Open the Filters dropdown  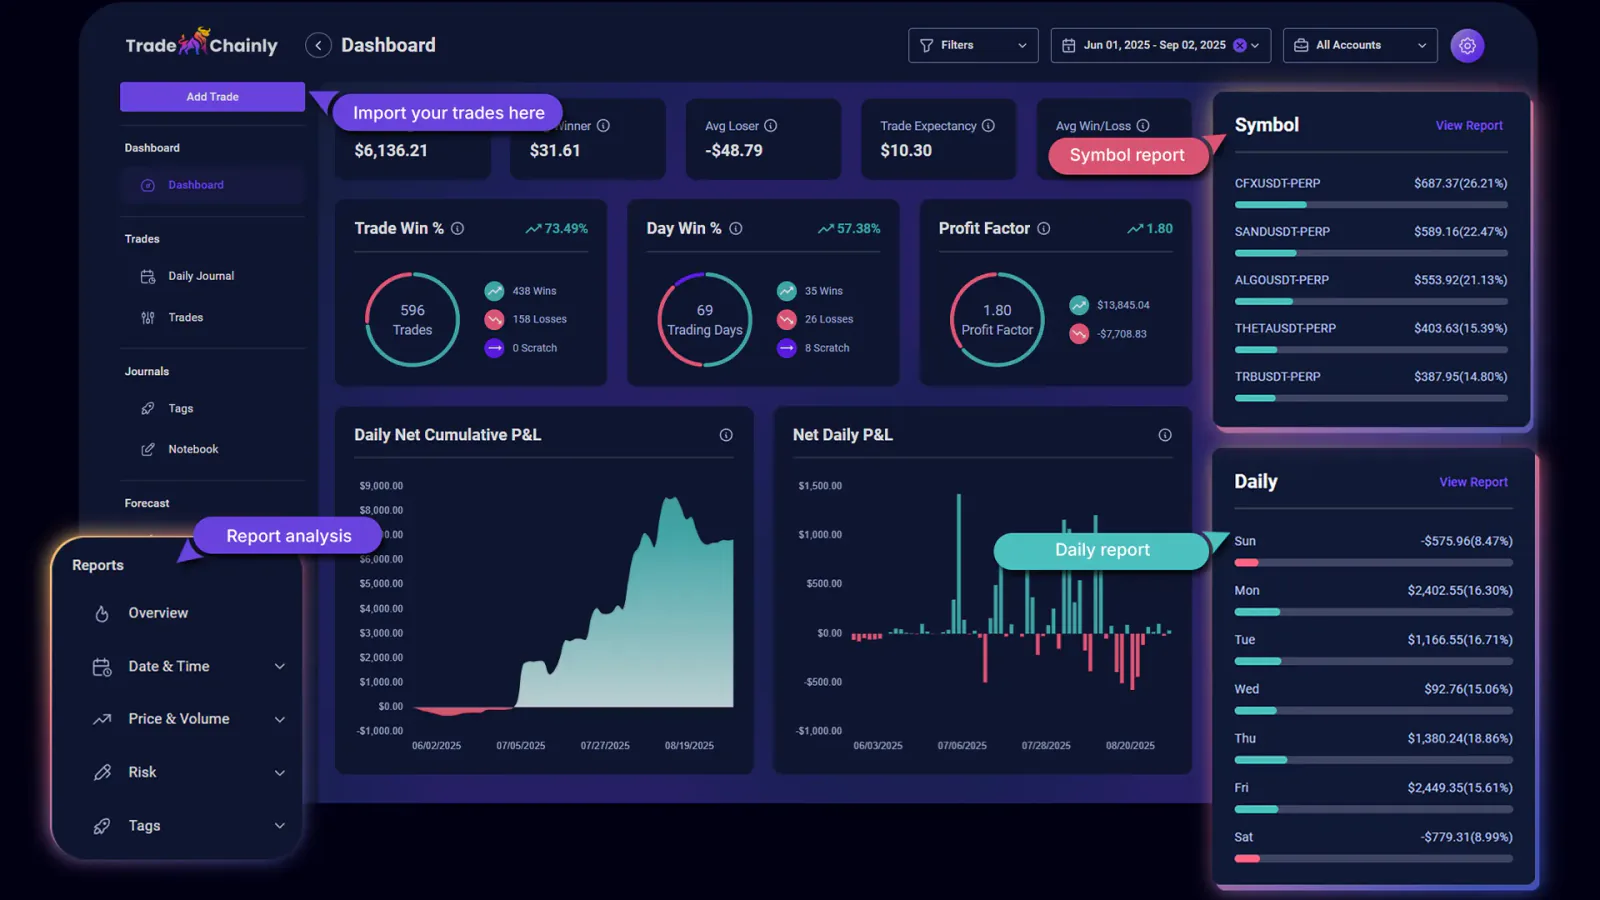[x=972, y=45]
